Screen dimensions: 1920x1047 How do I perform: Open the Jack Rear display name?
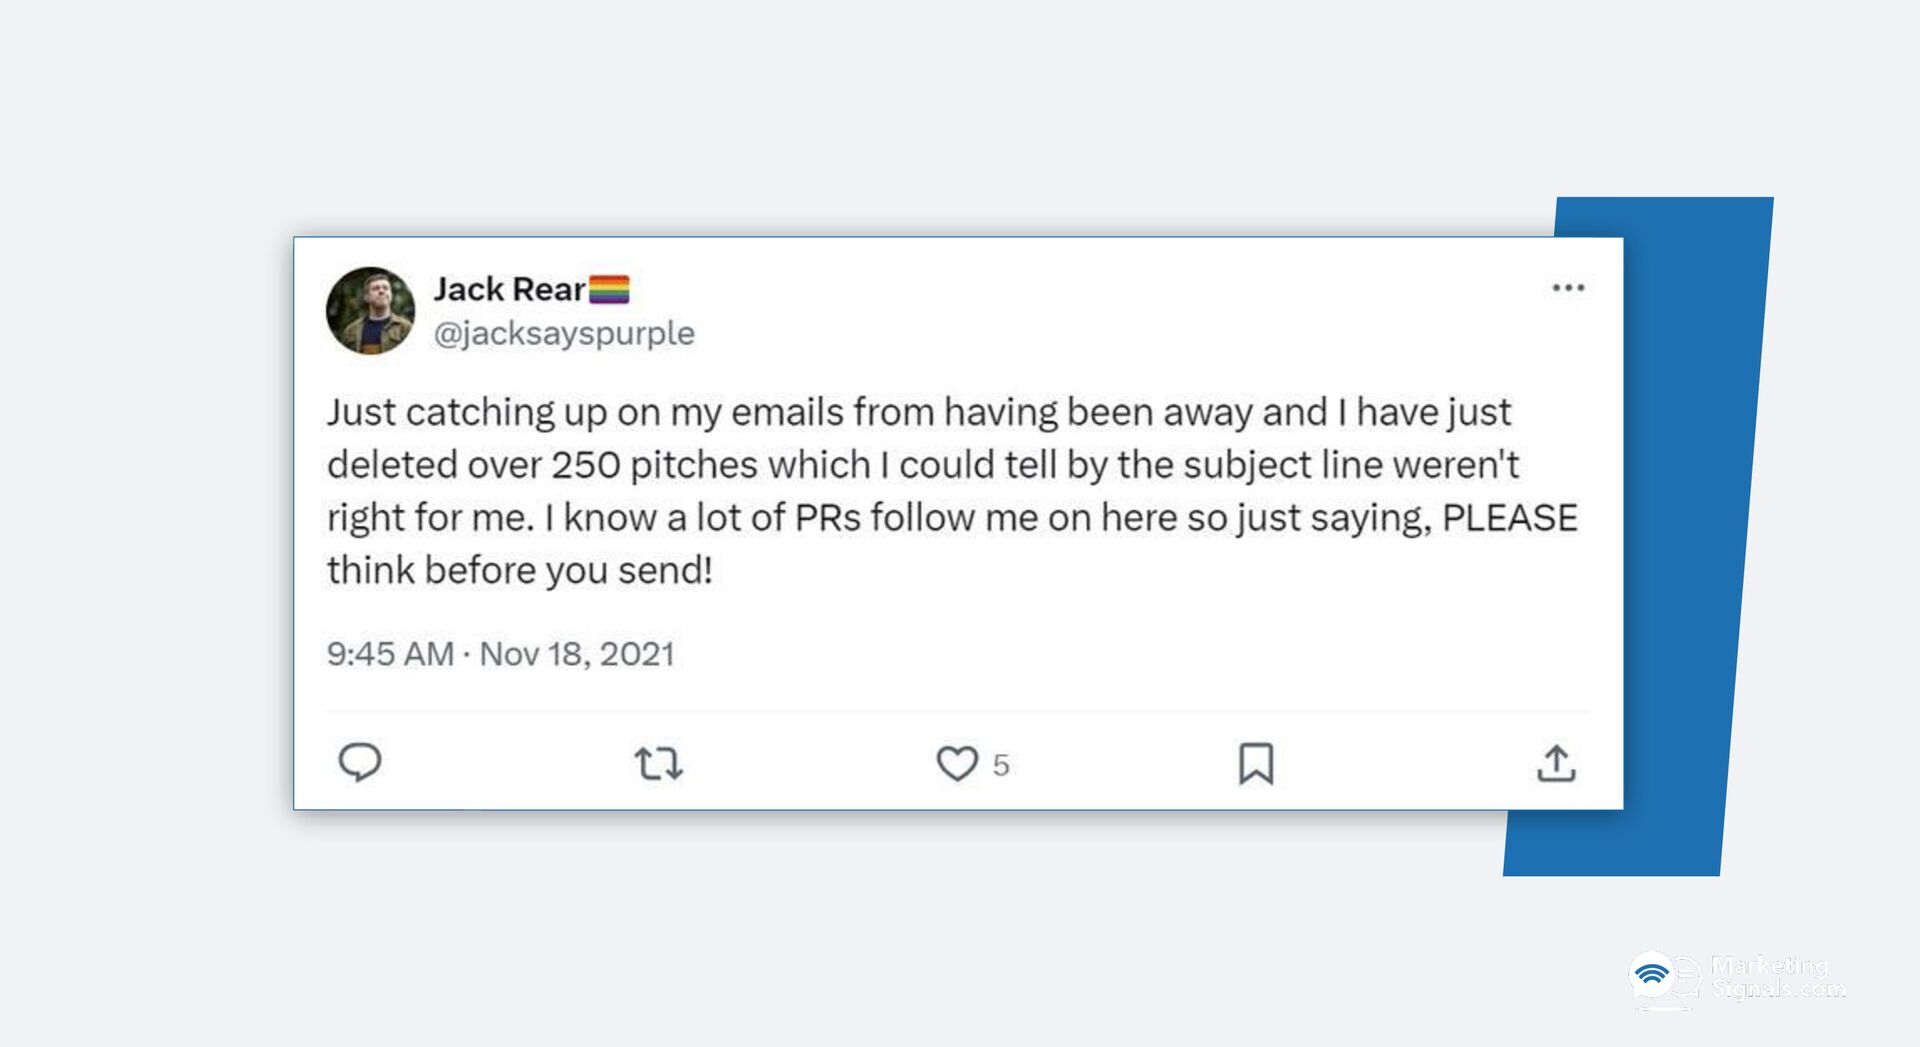[509, 289]
